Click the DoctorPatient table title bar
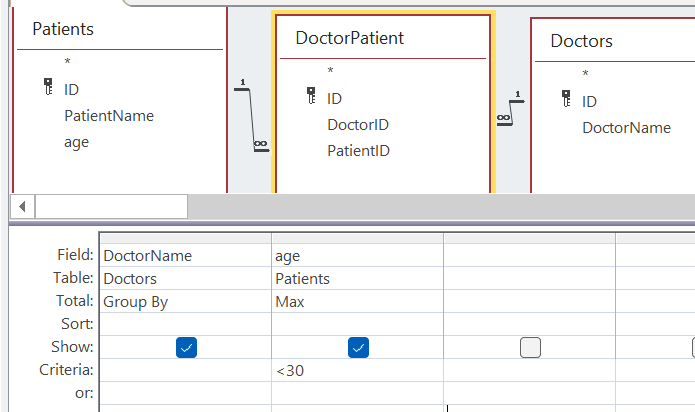Viewport: 695px width, 412px height. click(x=383, y=38)
